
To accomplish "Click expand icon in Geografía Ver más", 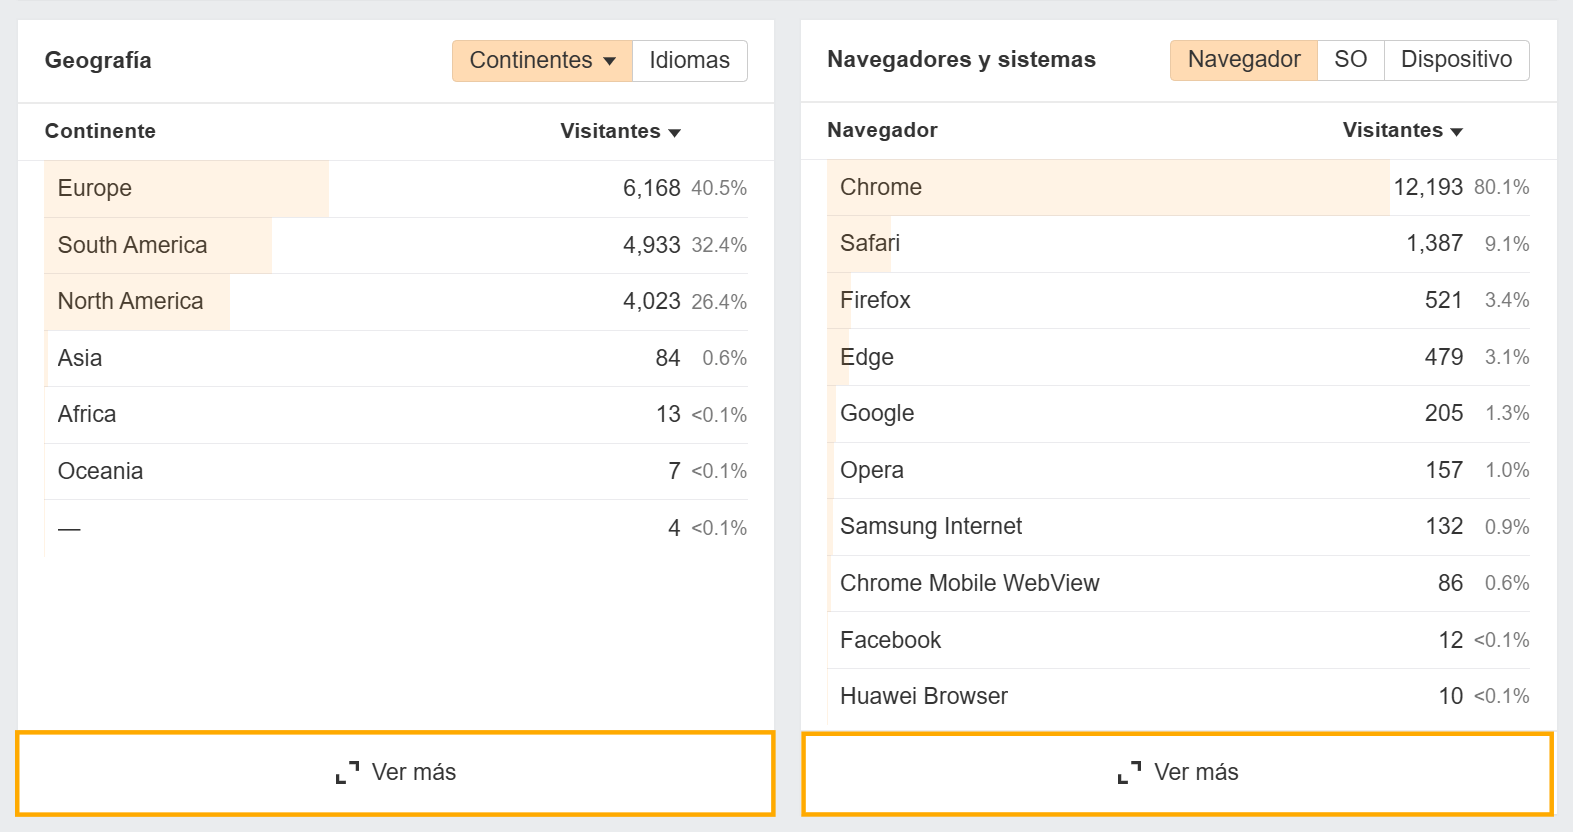I will pos(347,773).
